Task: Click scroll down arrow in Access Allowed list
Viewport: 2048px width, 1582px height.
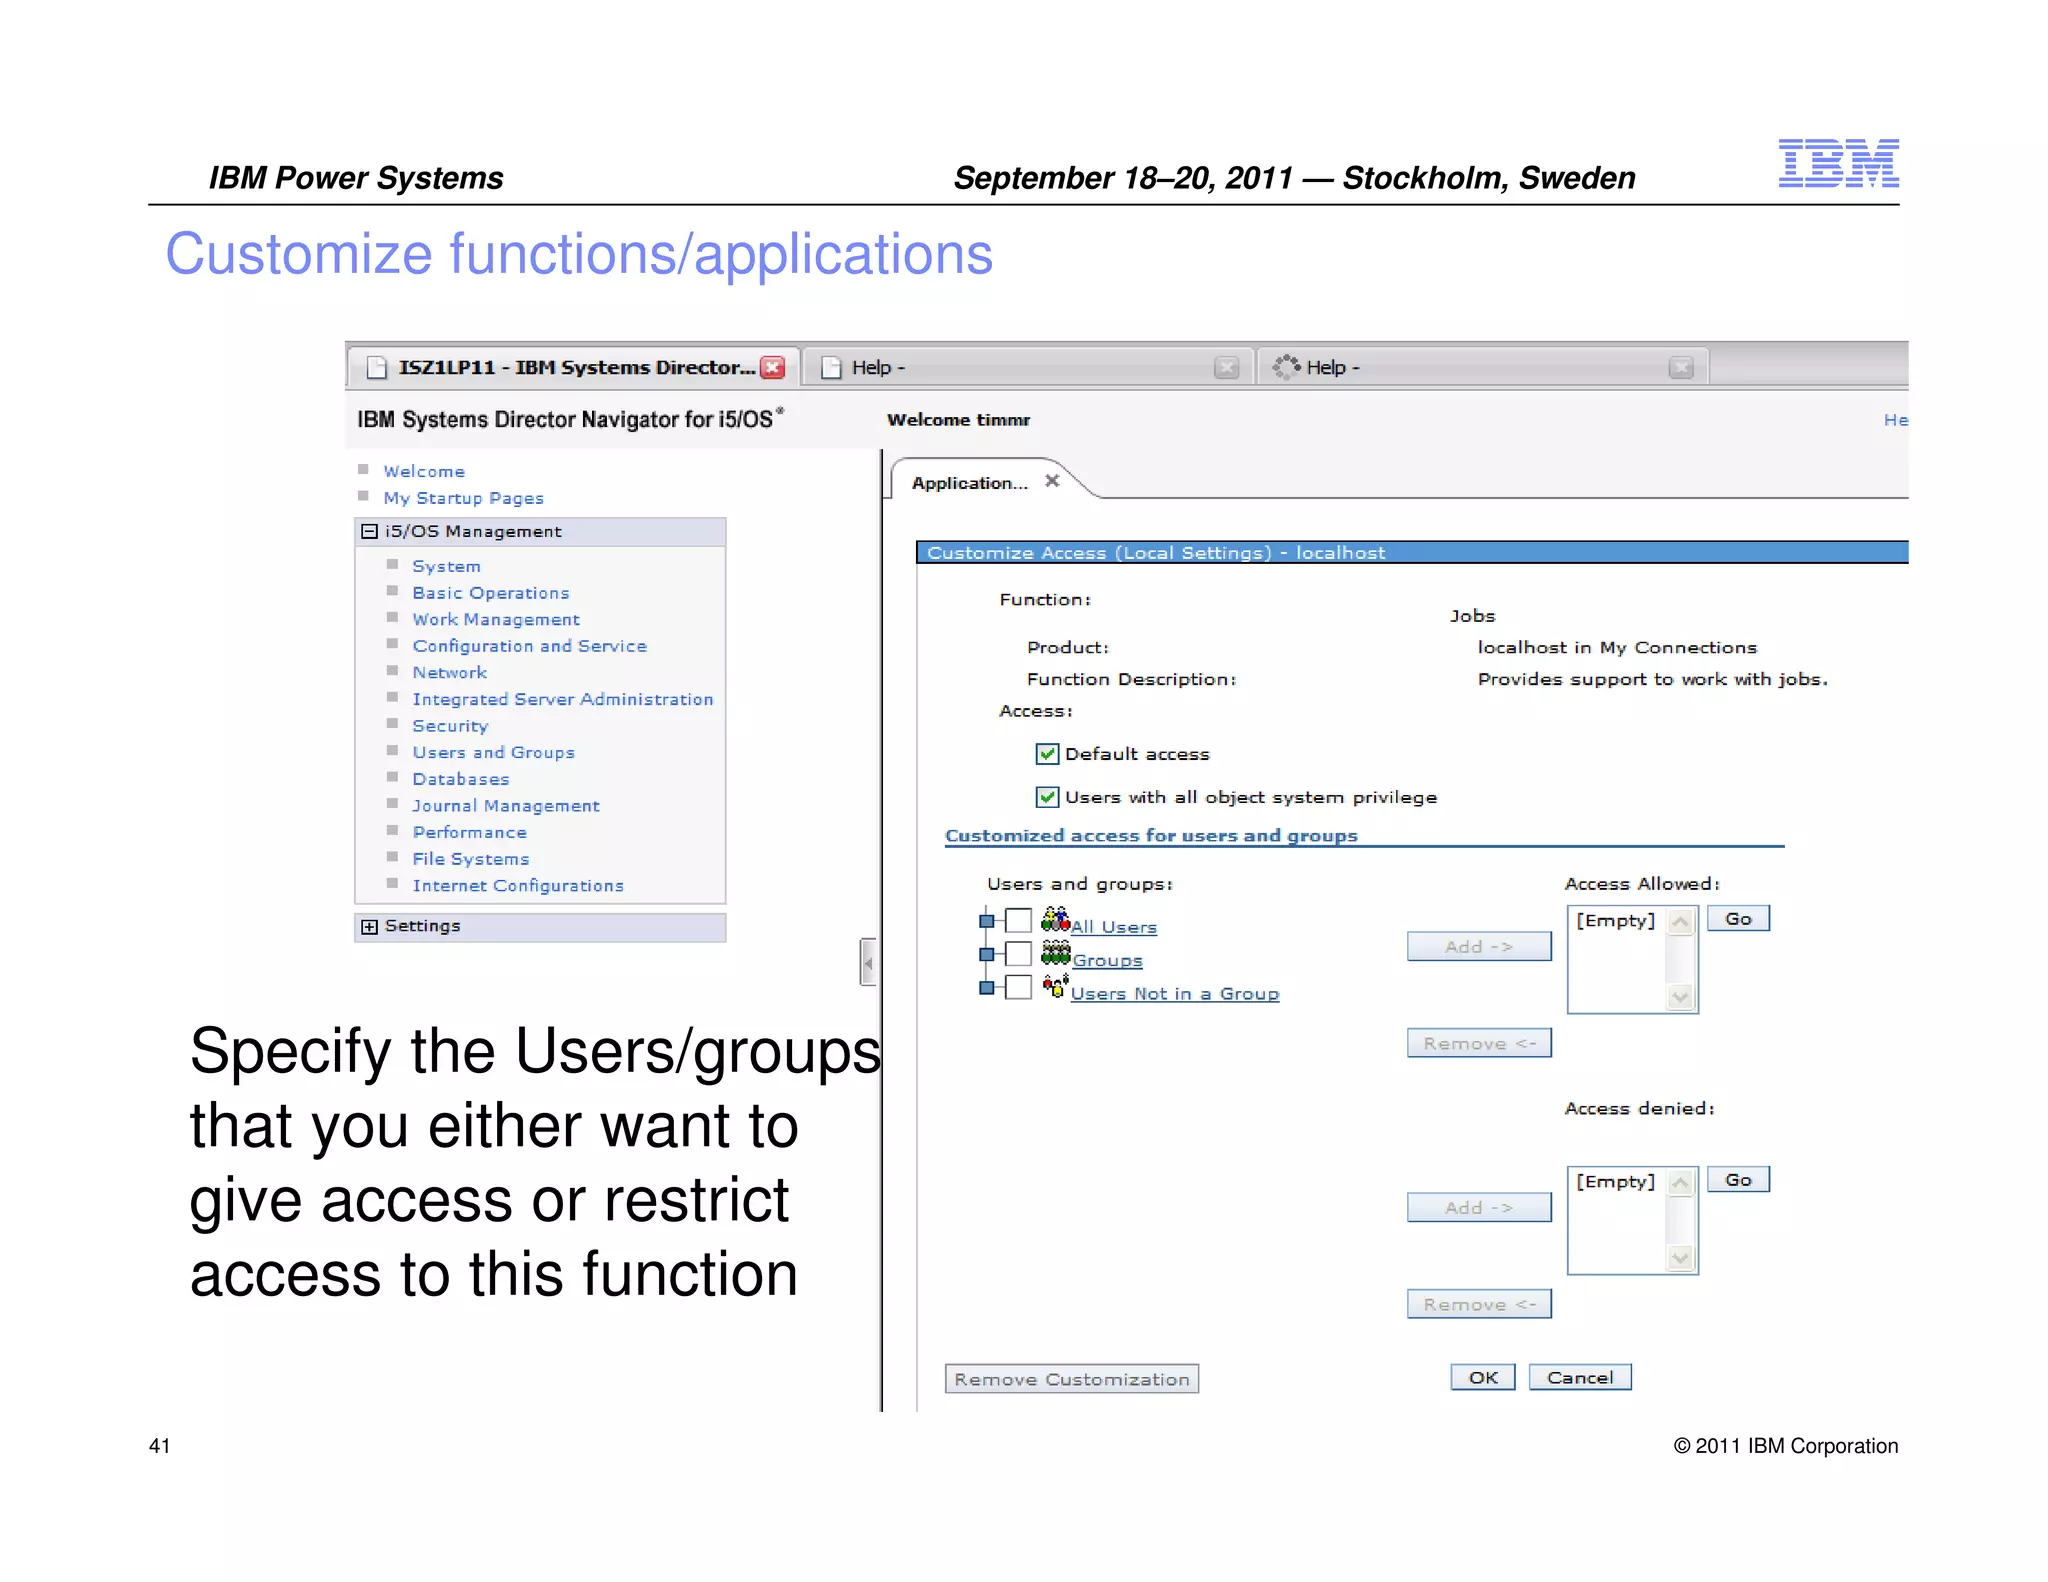Action: tap(1681, 997)
